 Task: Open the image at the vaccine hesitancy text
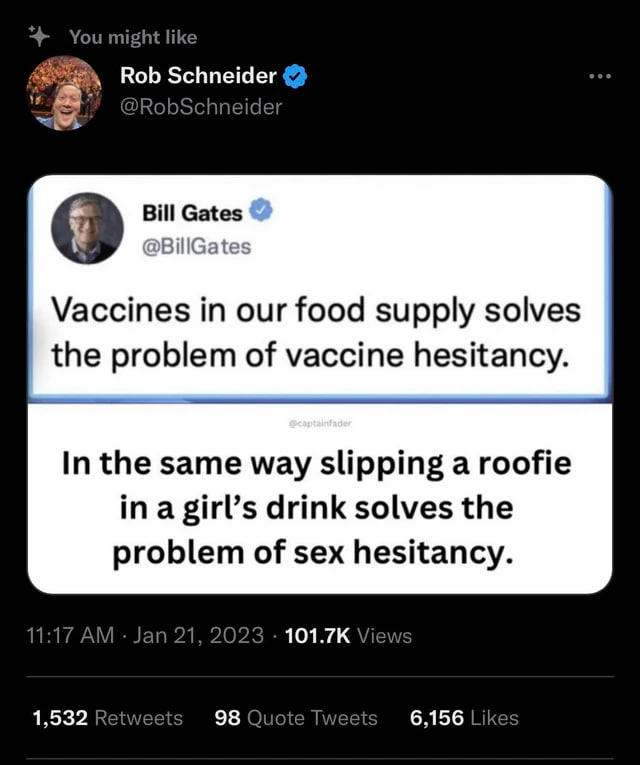pyautogui.click(x=316, y=332)
